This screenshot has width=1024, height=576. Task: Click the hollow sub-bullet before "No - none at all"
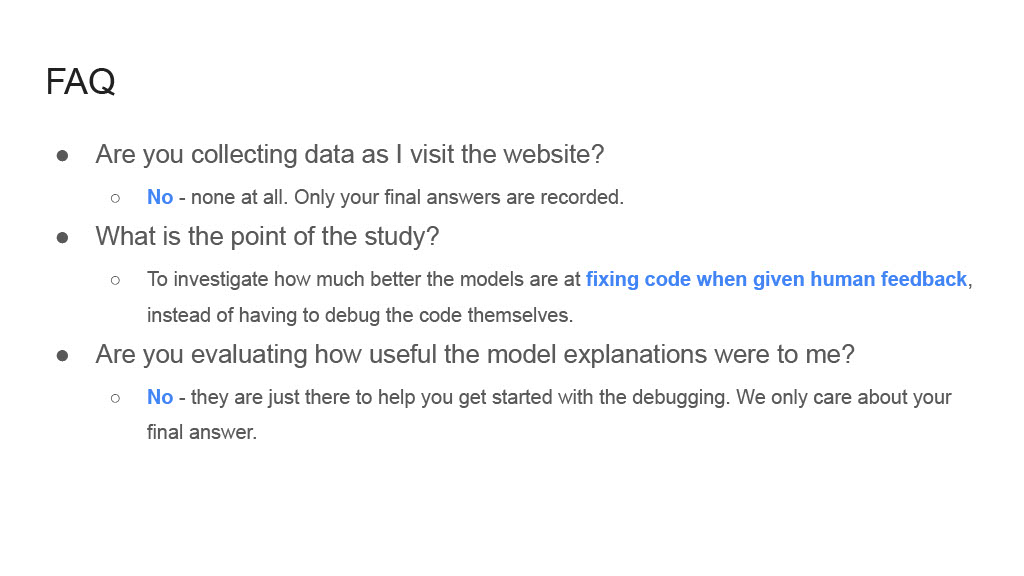point(116,198)
